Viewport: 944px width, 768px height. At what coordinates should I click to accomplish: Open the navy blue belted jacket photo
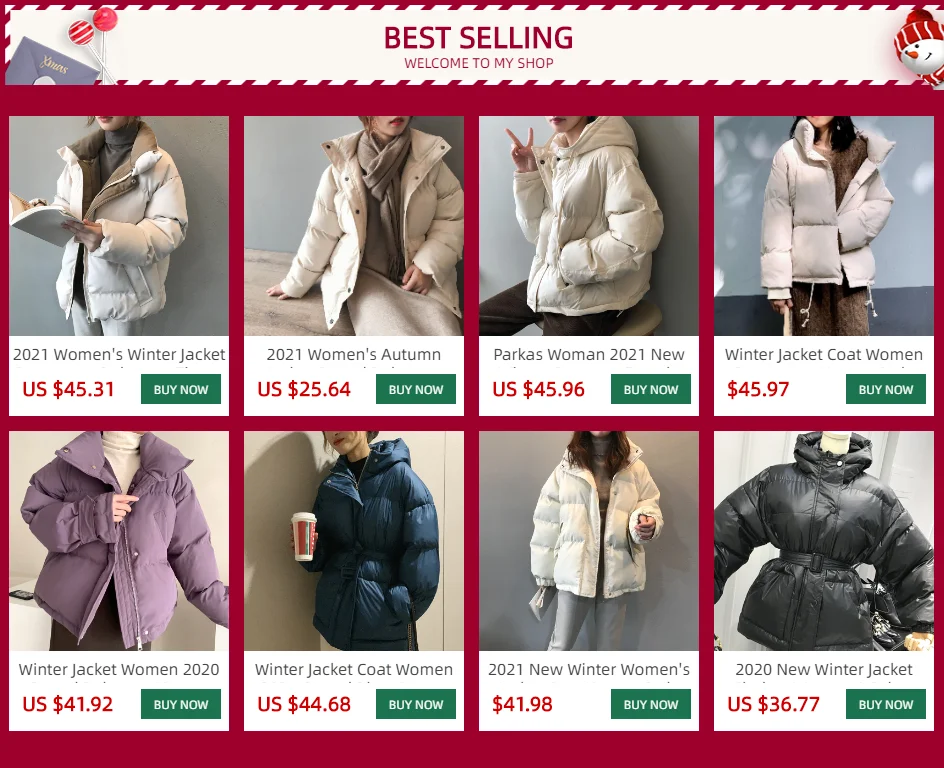click(354, 540)
